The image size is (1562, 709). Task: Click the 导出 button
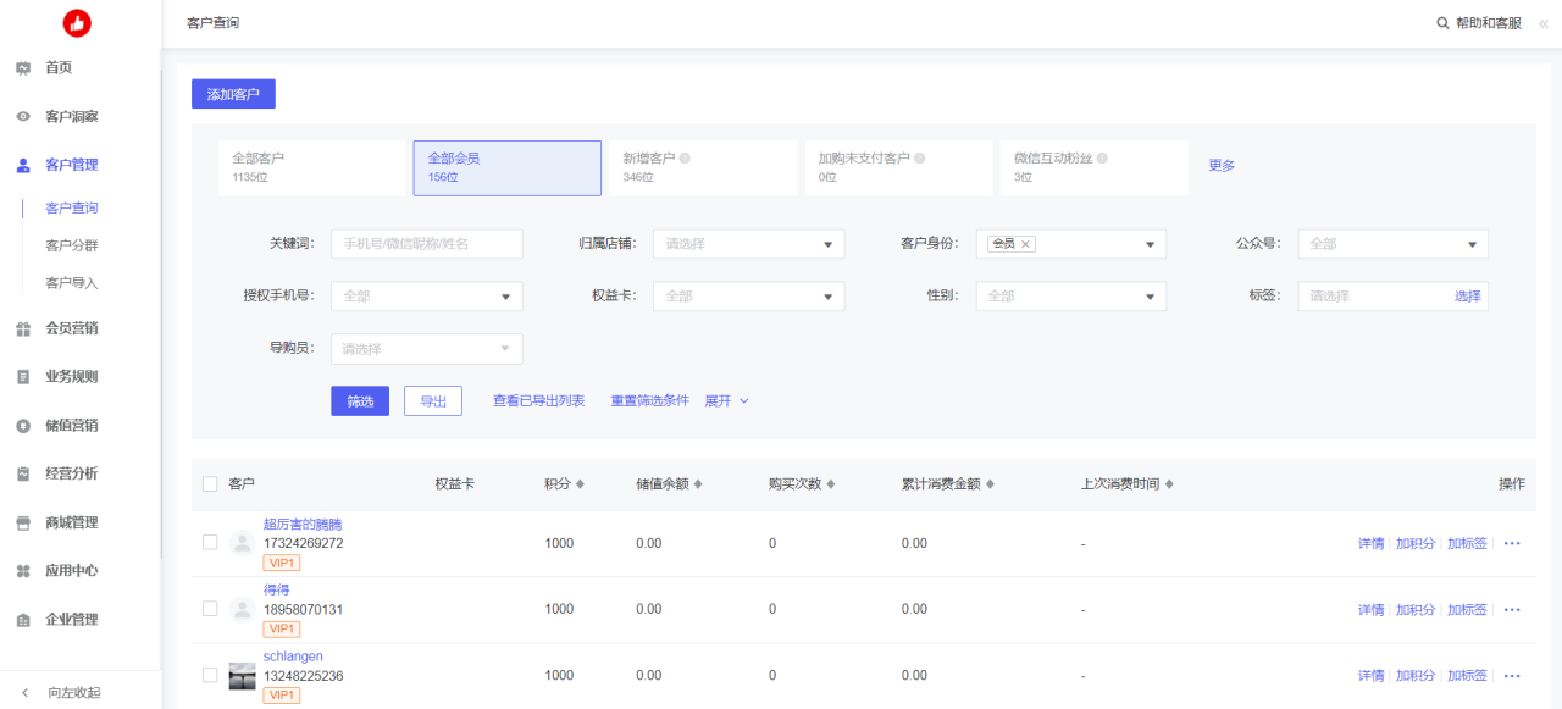433,401
